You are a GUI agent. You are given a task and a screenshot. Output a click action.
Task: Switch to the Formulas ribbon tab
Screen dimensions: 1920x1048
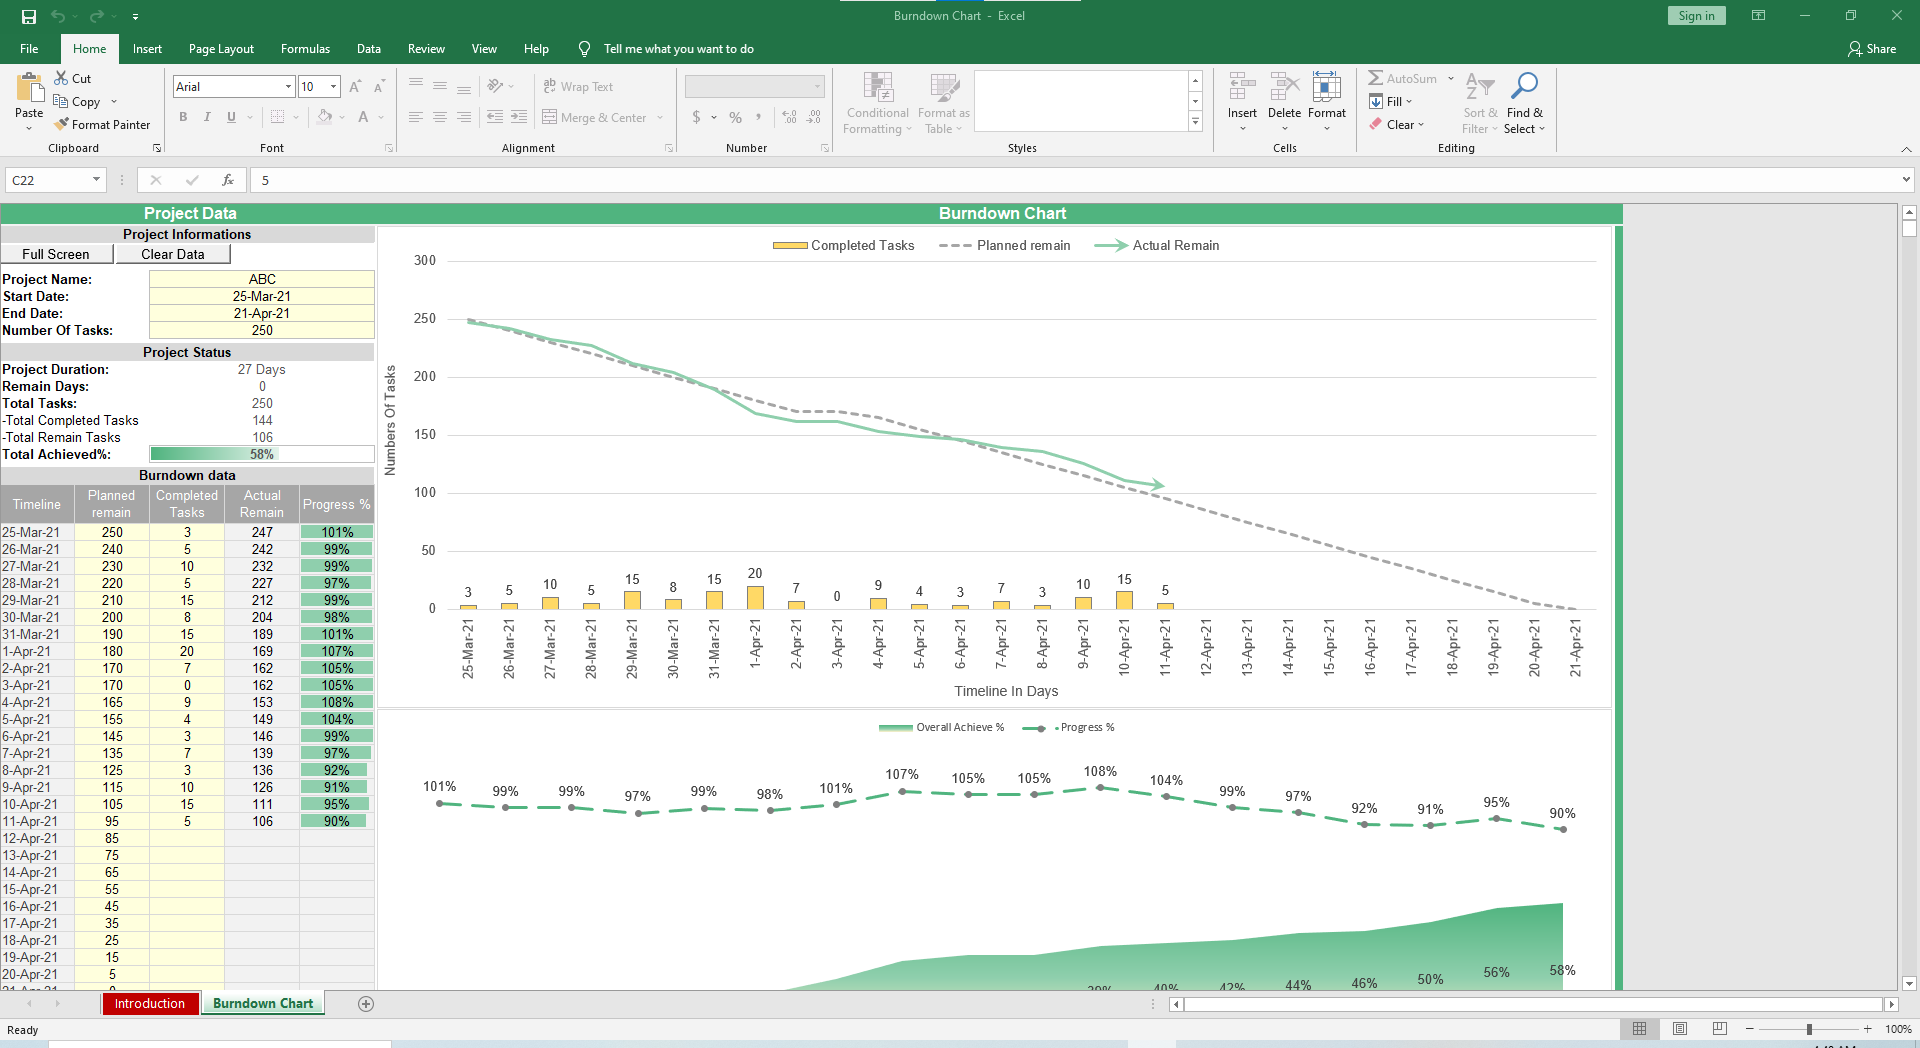click(304, 48)
